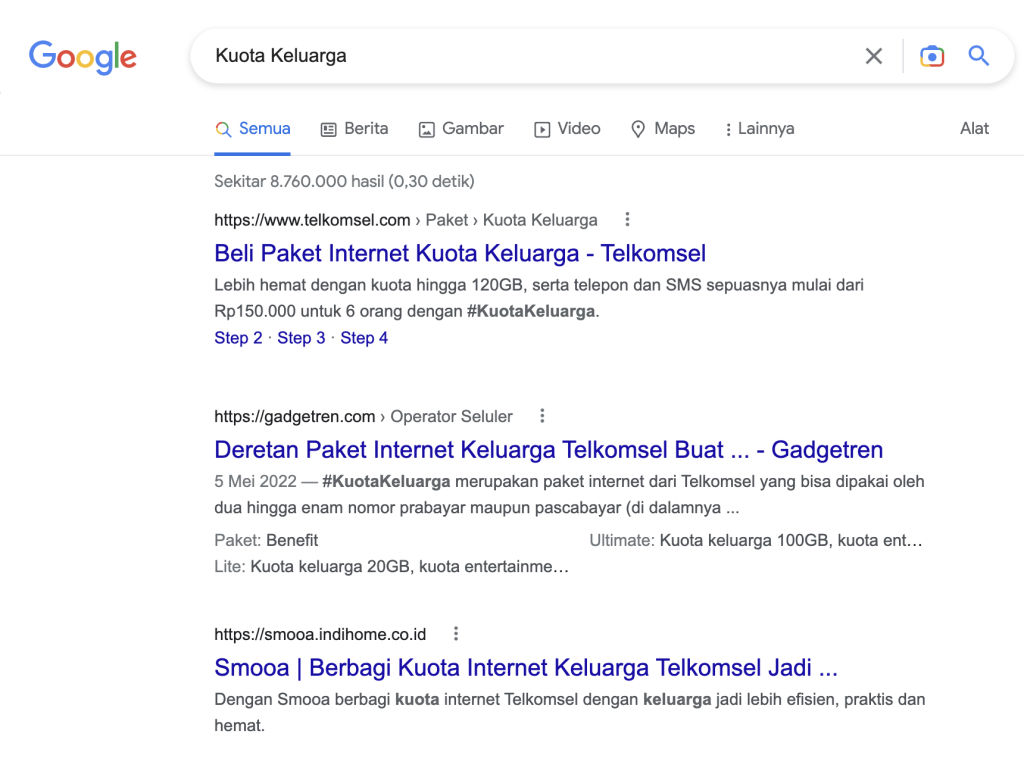Click the Step 4 sitelink

364,338
